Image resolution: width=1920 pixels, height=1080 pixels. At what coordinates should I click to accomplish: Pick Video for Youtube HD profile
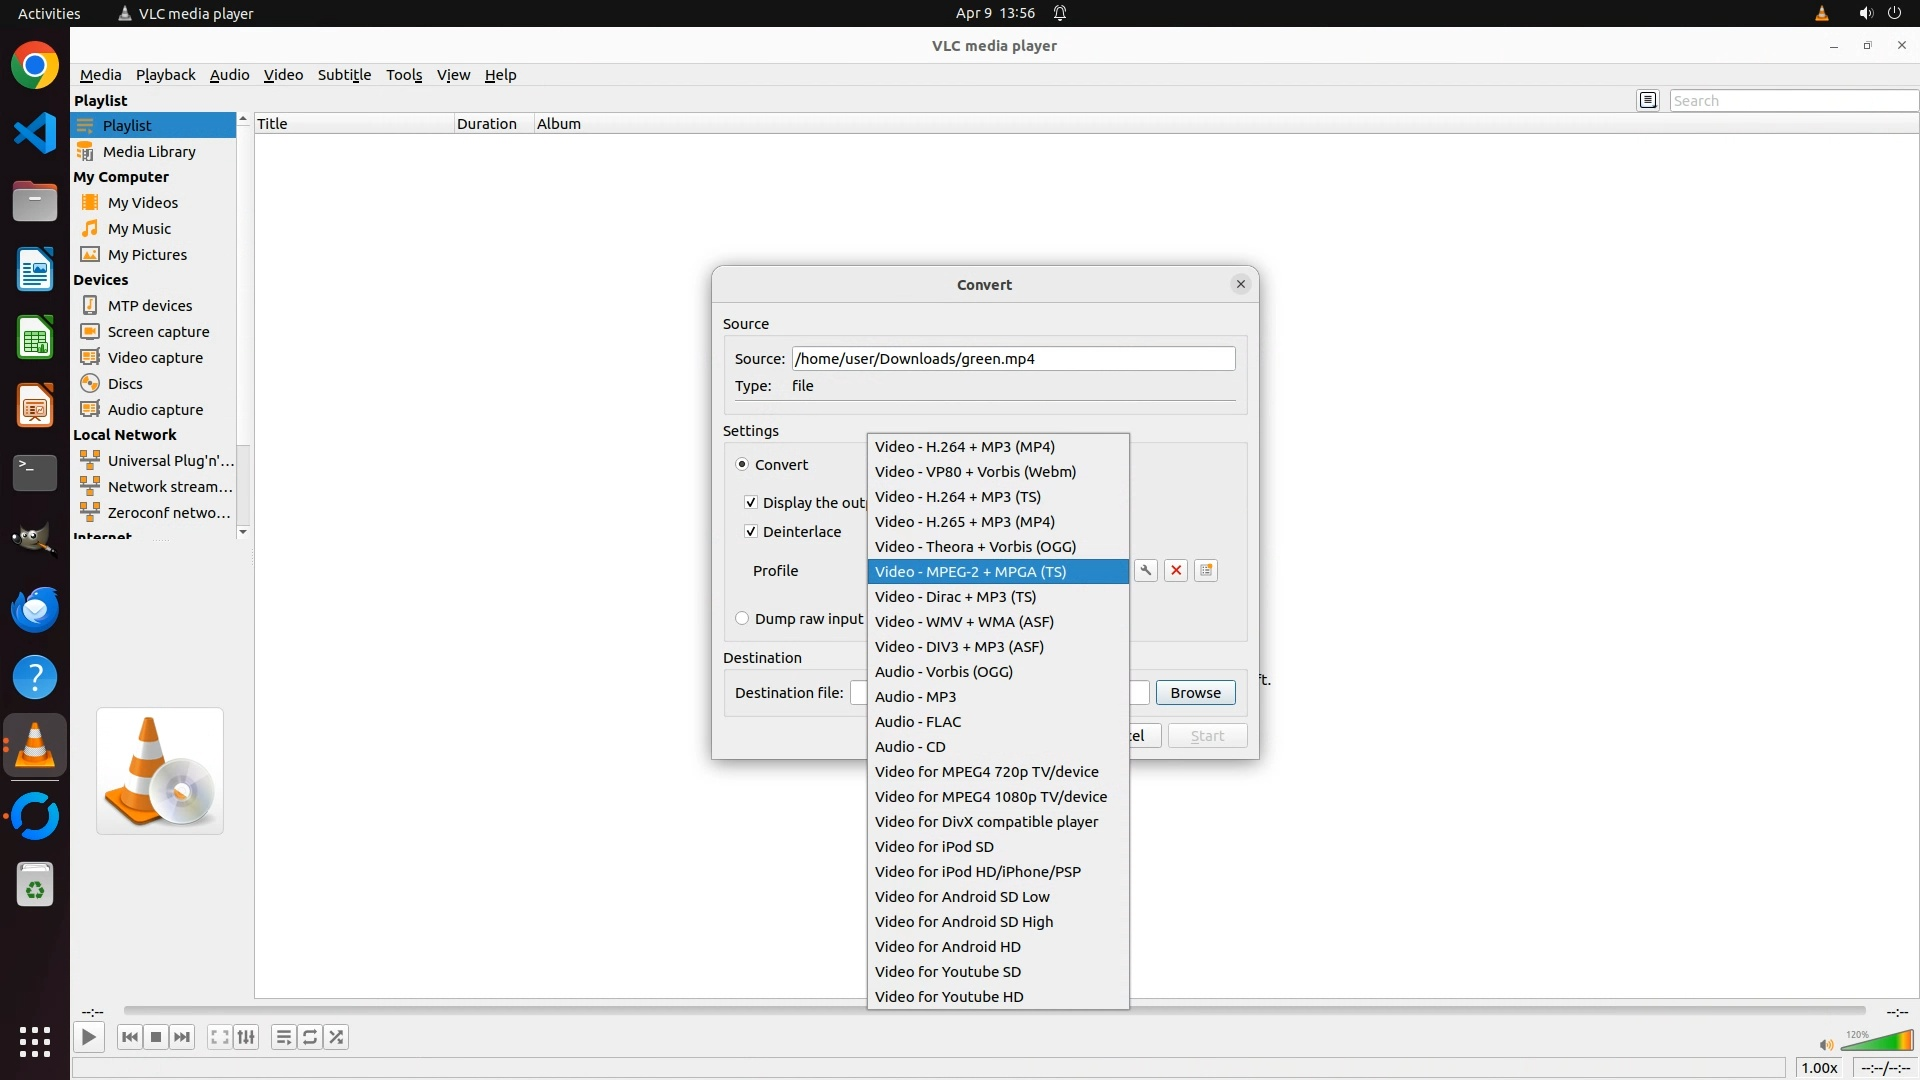point(948,997)
